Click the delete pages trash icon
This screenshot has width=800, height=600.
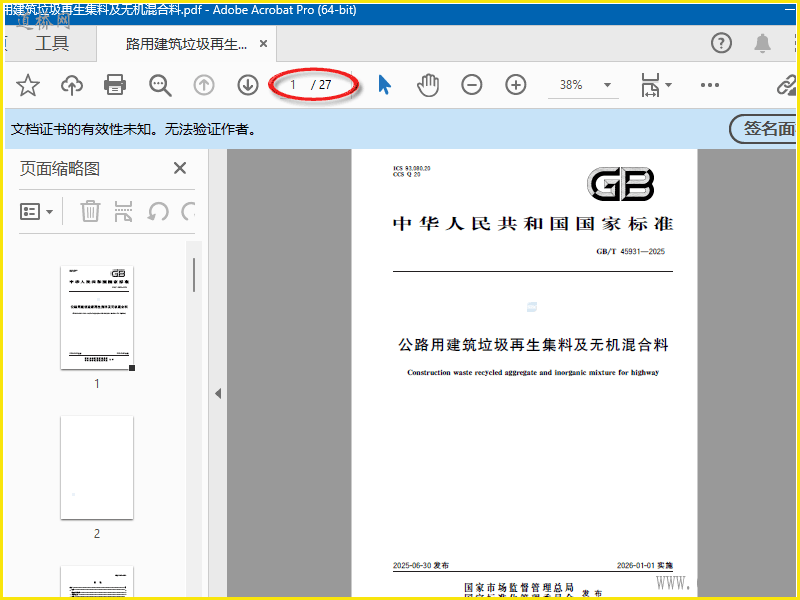[x=90, y=211]
